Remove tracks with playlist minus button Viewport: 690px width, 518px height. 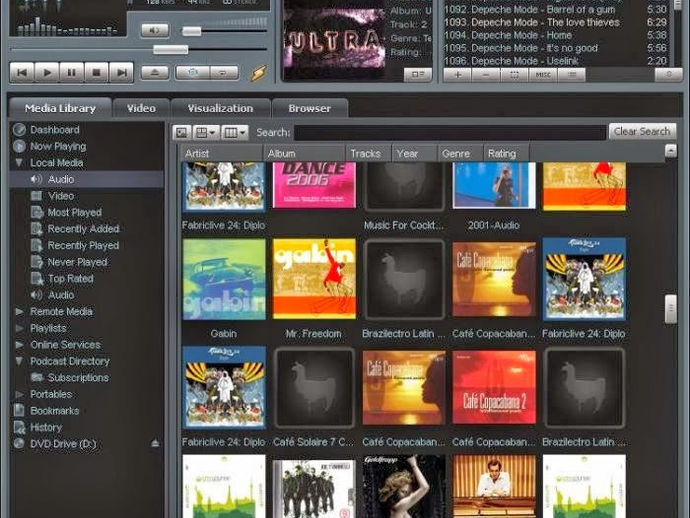(486, 75)
